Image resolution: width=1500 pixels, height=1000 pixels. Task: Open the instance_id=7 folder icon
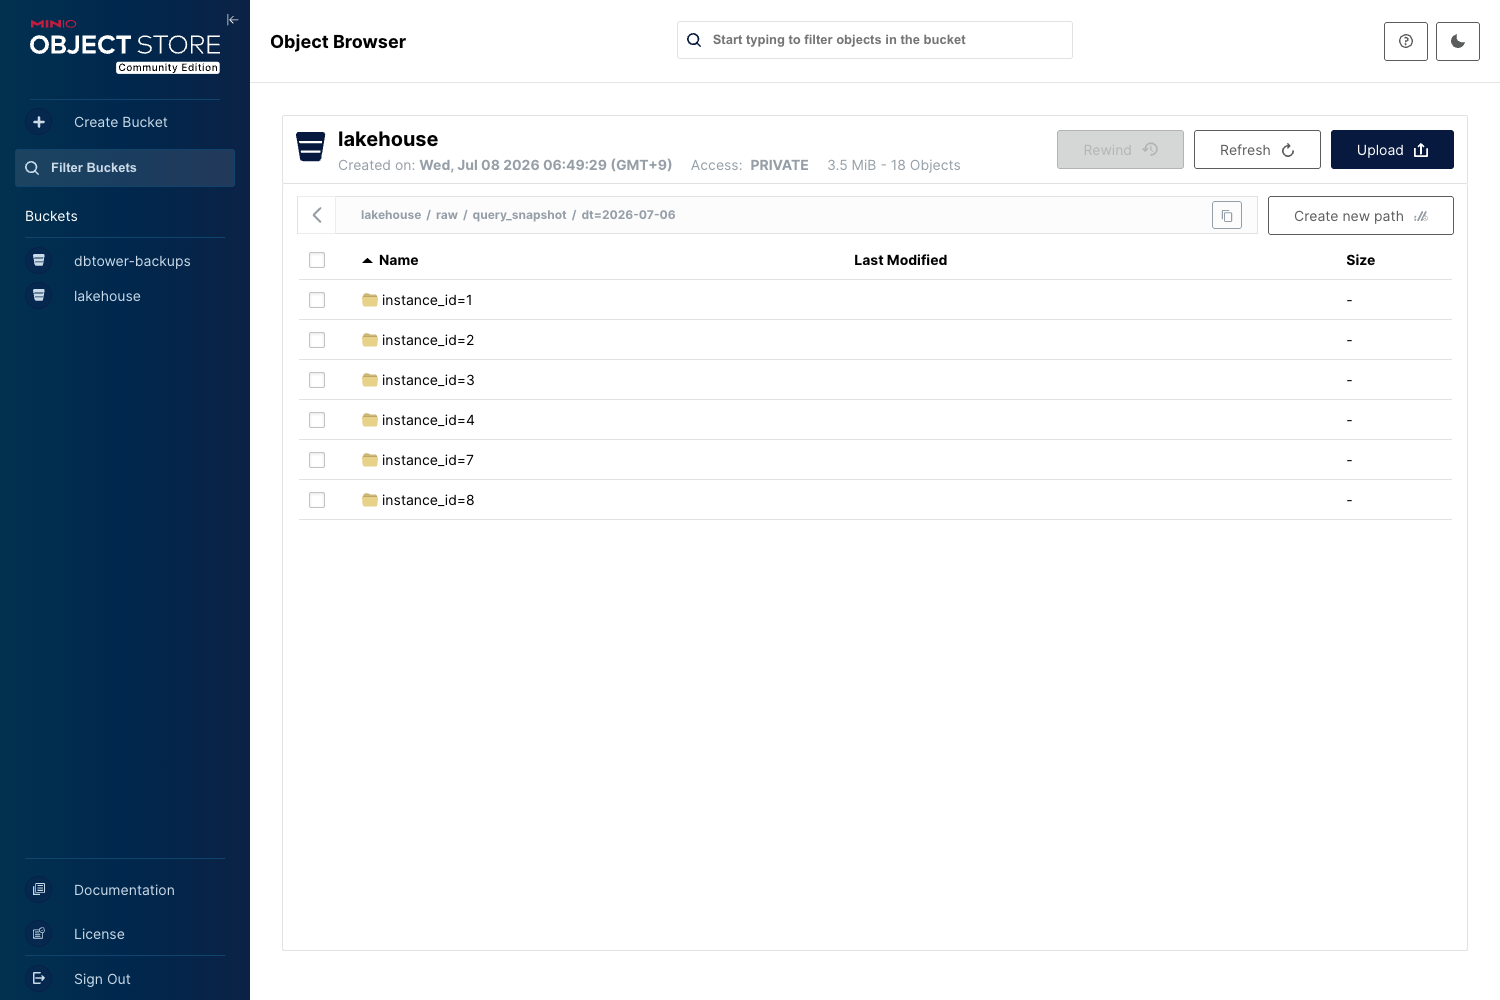[x=370, y=460]
